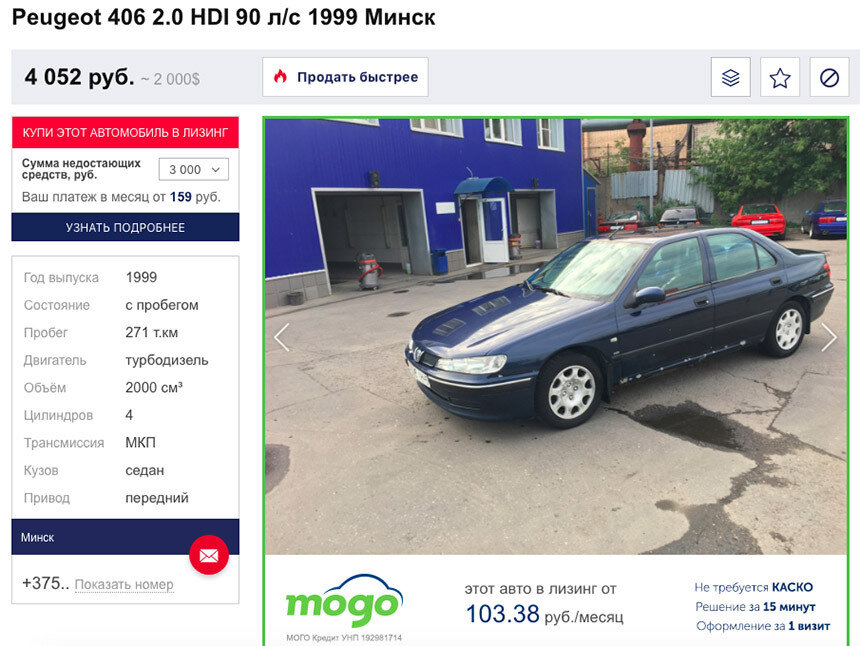Click the Продать быстрее button

(345, 77)
